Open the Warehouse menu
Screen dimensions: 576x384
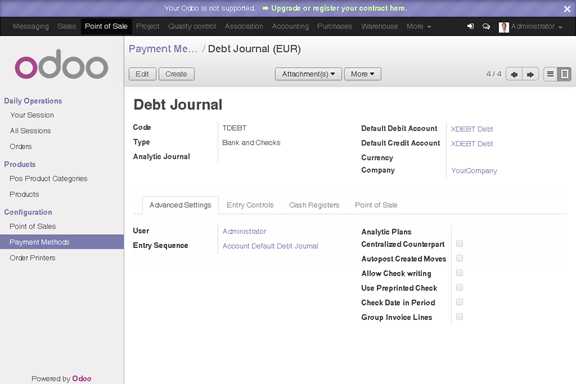(379, 26)
